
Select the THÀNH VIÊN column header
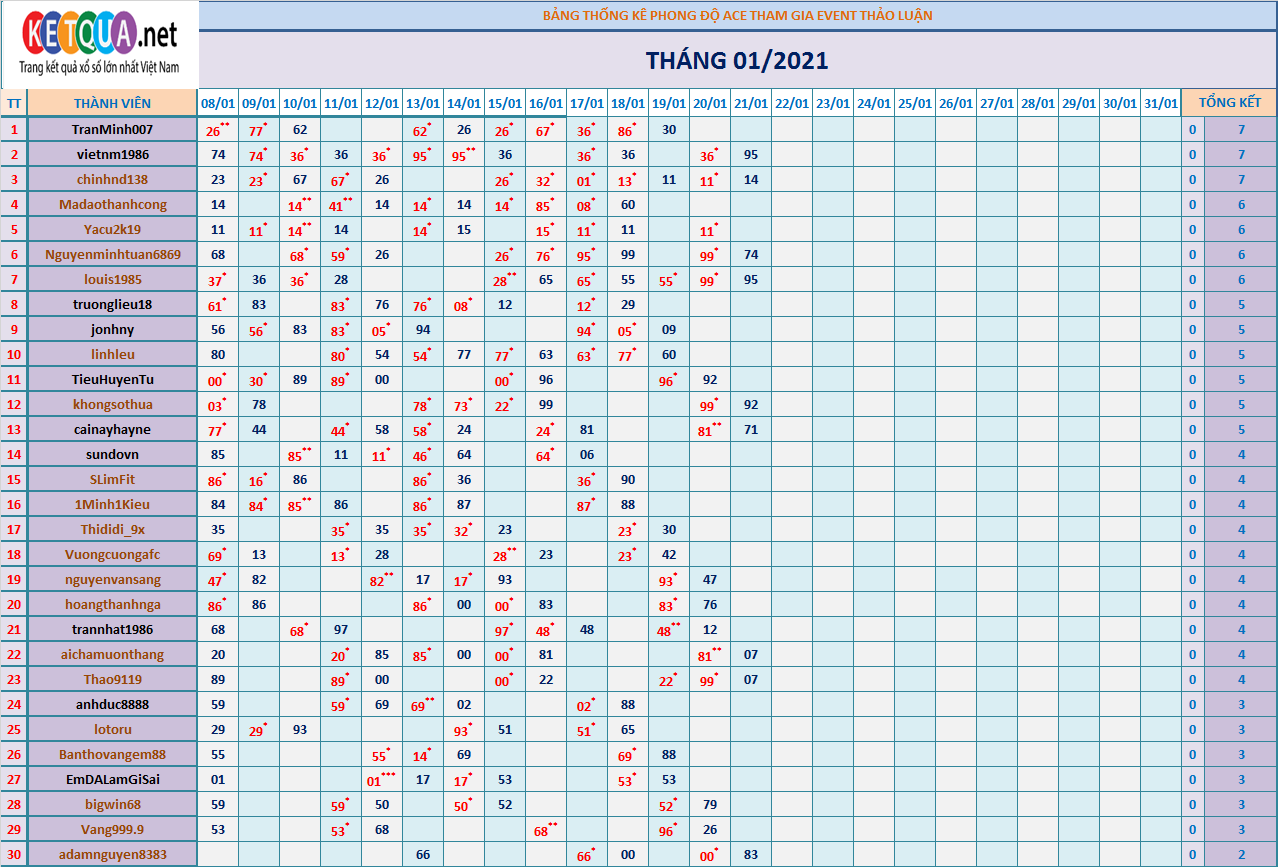(x=112, y=103)
